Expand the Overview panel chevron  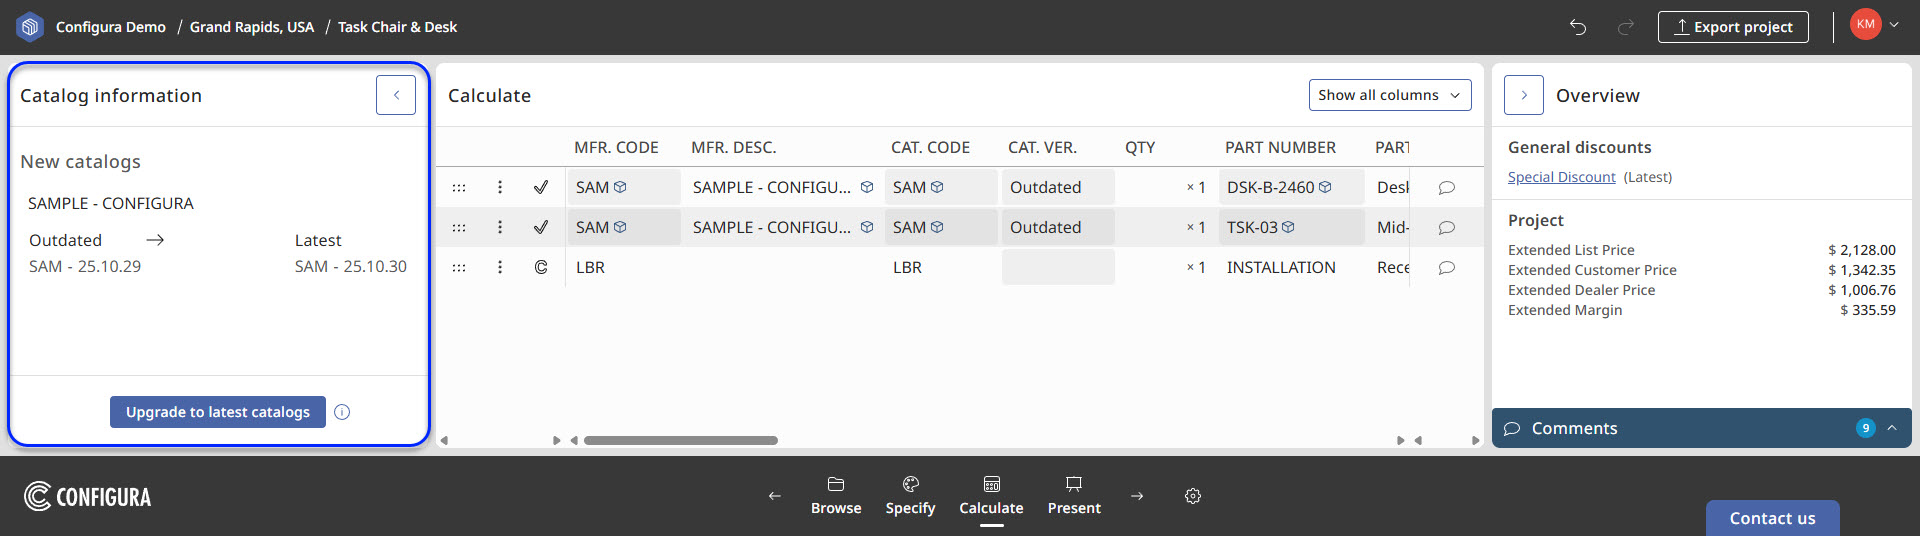[1524, 95]
